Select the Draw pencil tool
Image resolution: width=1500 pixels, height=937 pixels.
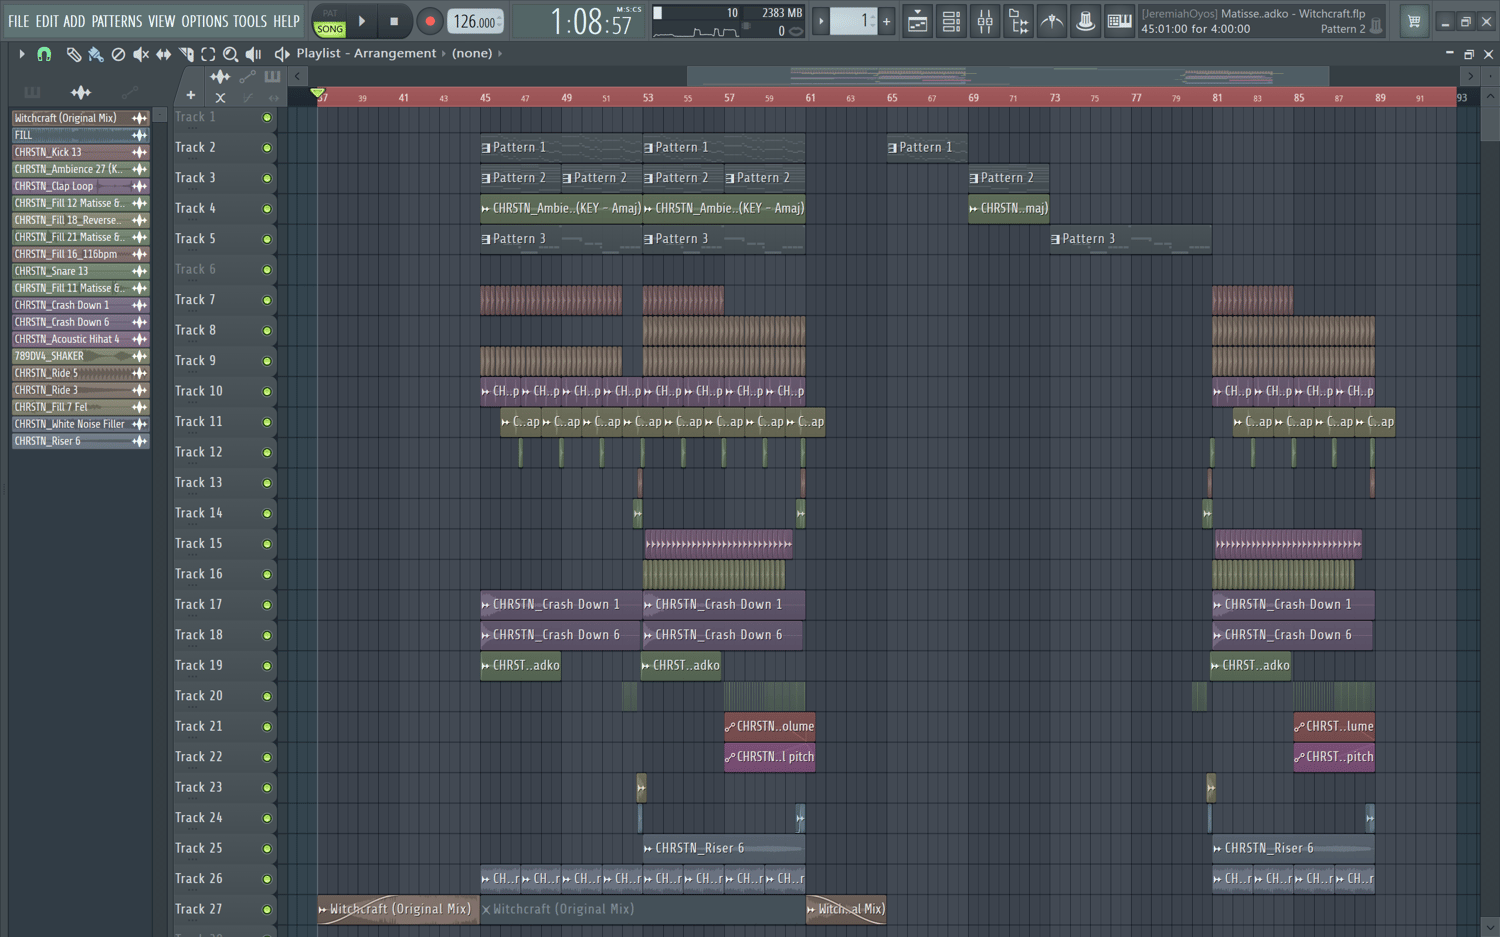point(73,54)
